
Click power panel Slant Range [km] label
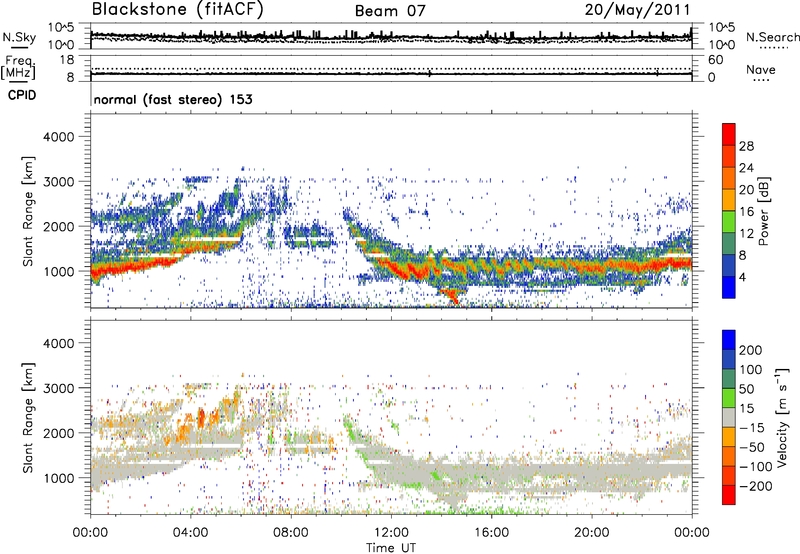click(x=28, y=211)
